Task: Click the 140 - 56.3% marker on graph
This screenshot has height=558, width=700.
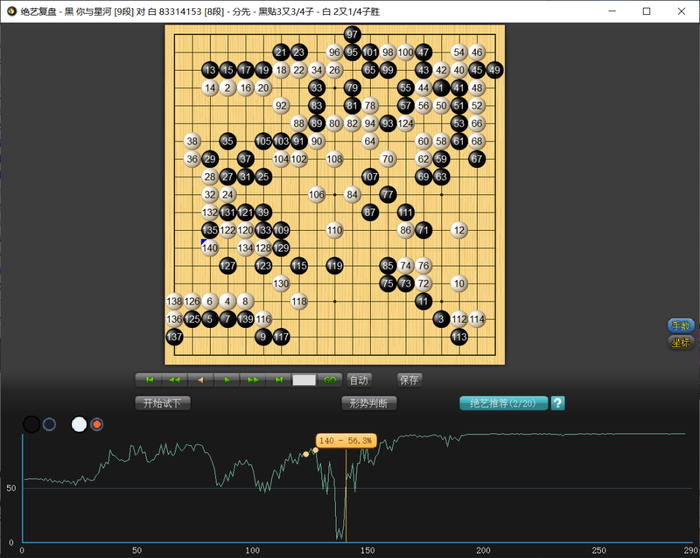Action: pos(346,440)
